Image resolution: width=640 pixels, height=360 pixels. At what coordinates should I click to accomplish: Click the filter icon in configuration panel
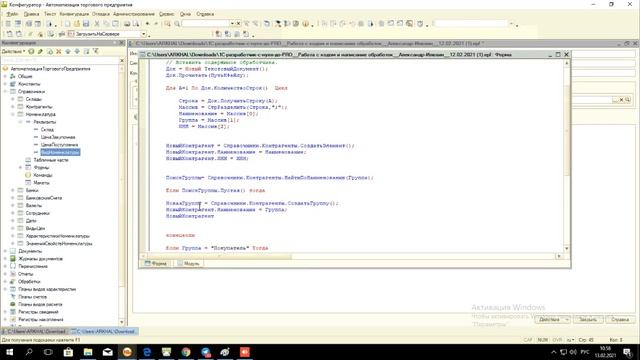96,51
